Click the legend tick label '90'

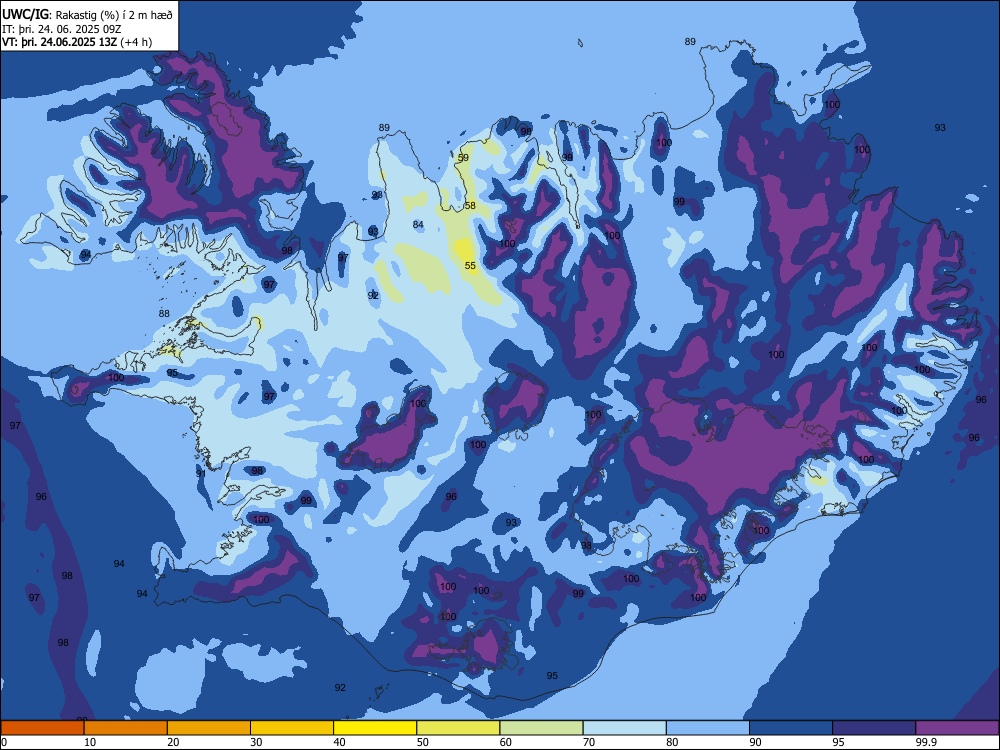coord(755,742)
